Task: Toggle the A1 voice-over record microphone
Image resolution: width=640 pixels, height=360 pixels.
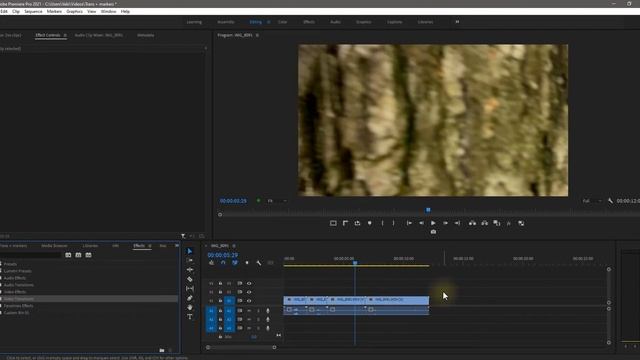Action: [x=268, y=311]
